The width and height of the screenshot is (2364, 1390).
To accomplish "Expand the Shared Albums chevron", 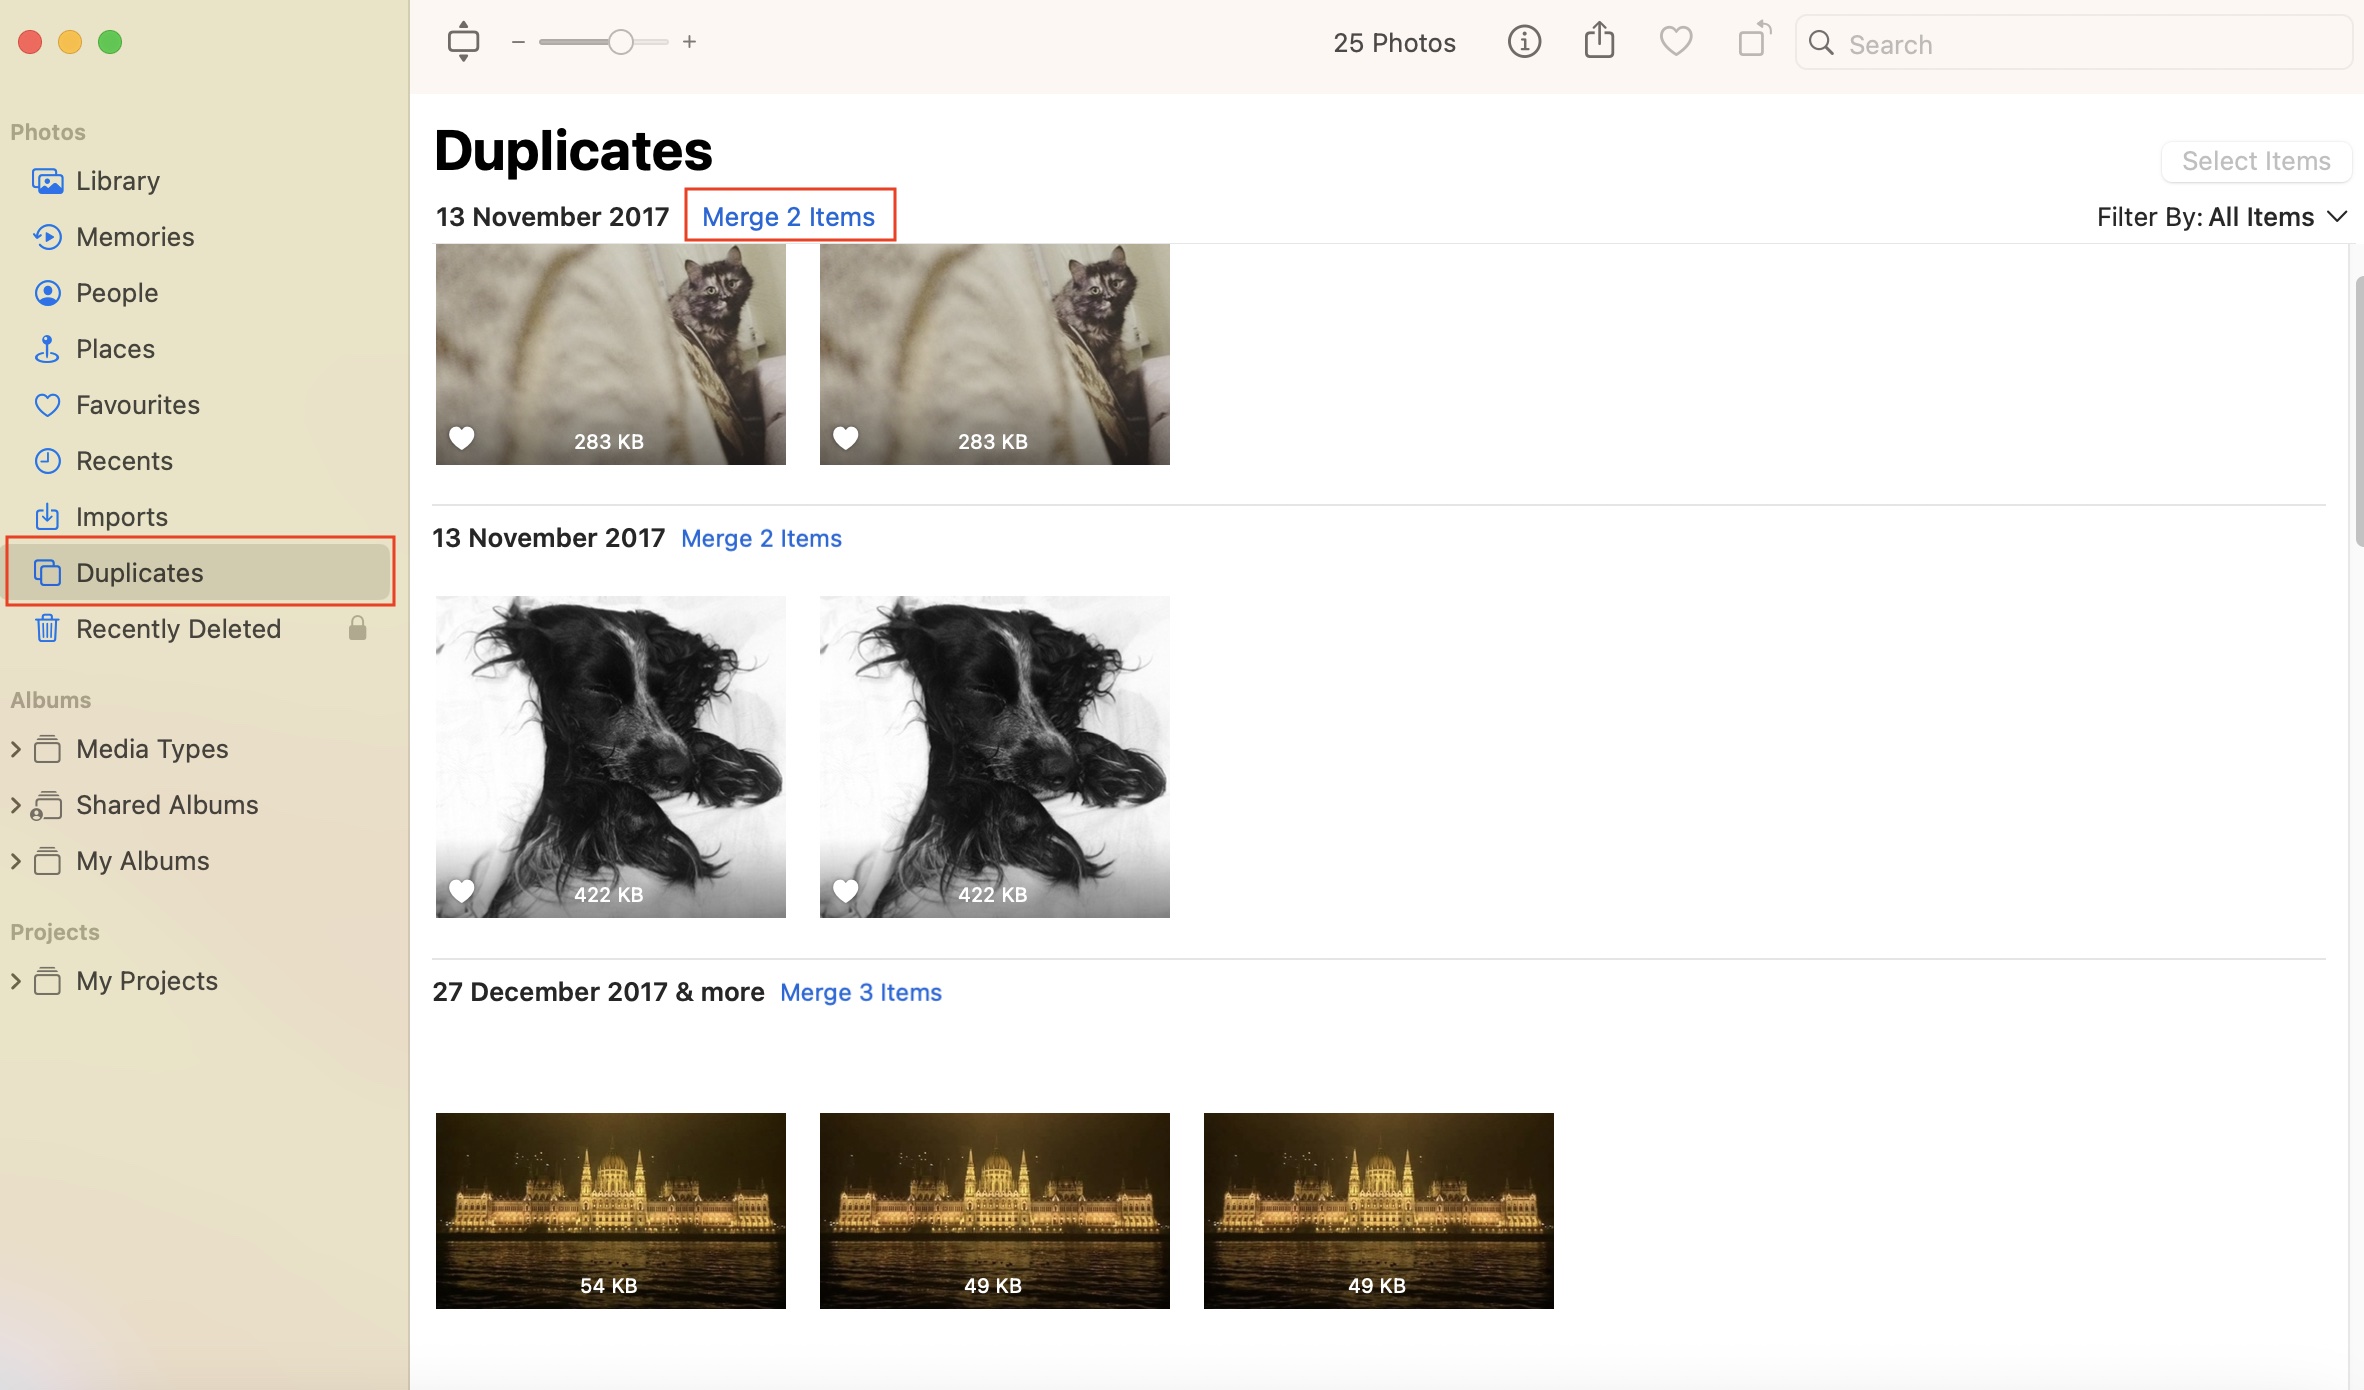I will (15, 805).
